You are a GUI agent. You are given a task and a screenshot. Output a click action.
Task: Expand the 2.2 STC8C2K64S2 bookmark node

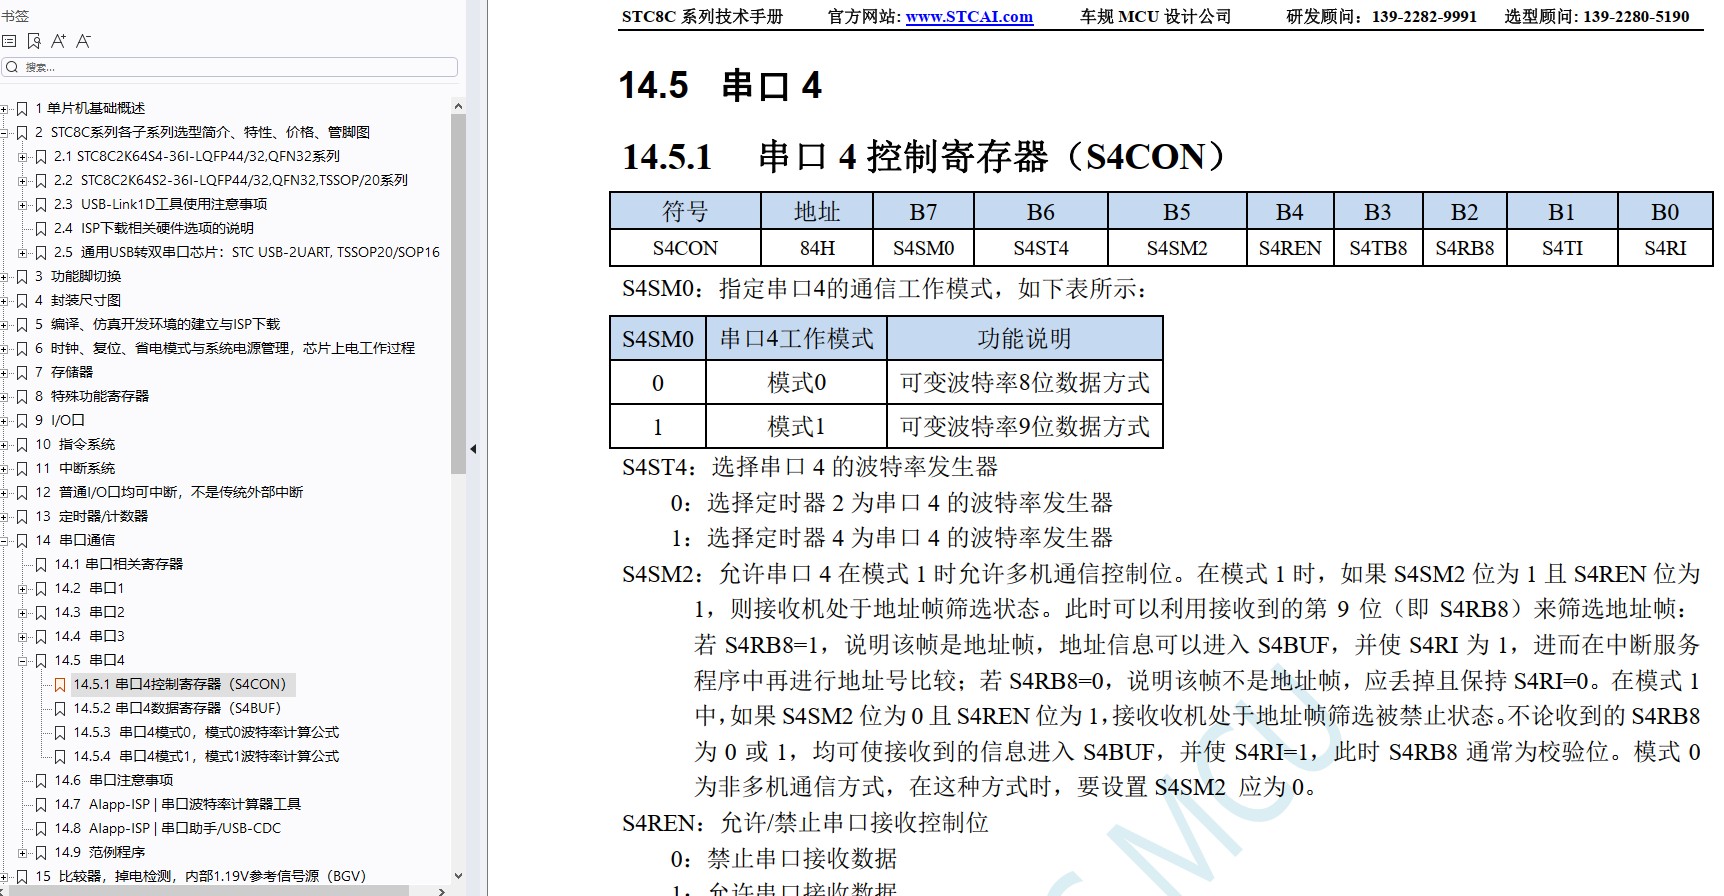24,180
